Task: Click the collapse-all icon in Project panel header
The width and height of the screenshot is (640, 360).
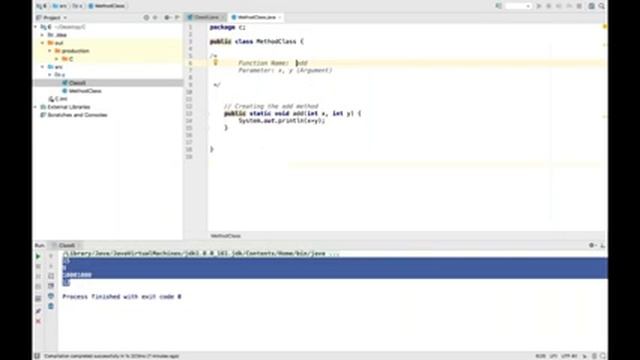Action: pyautogui.click(x=155, y=18)
